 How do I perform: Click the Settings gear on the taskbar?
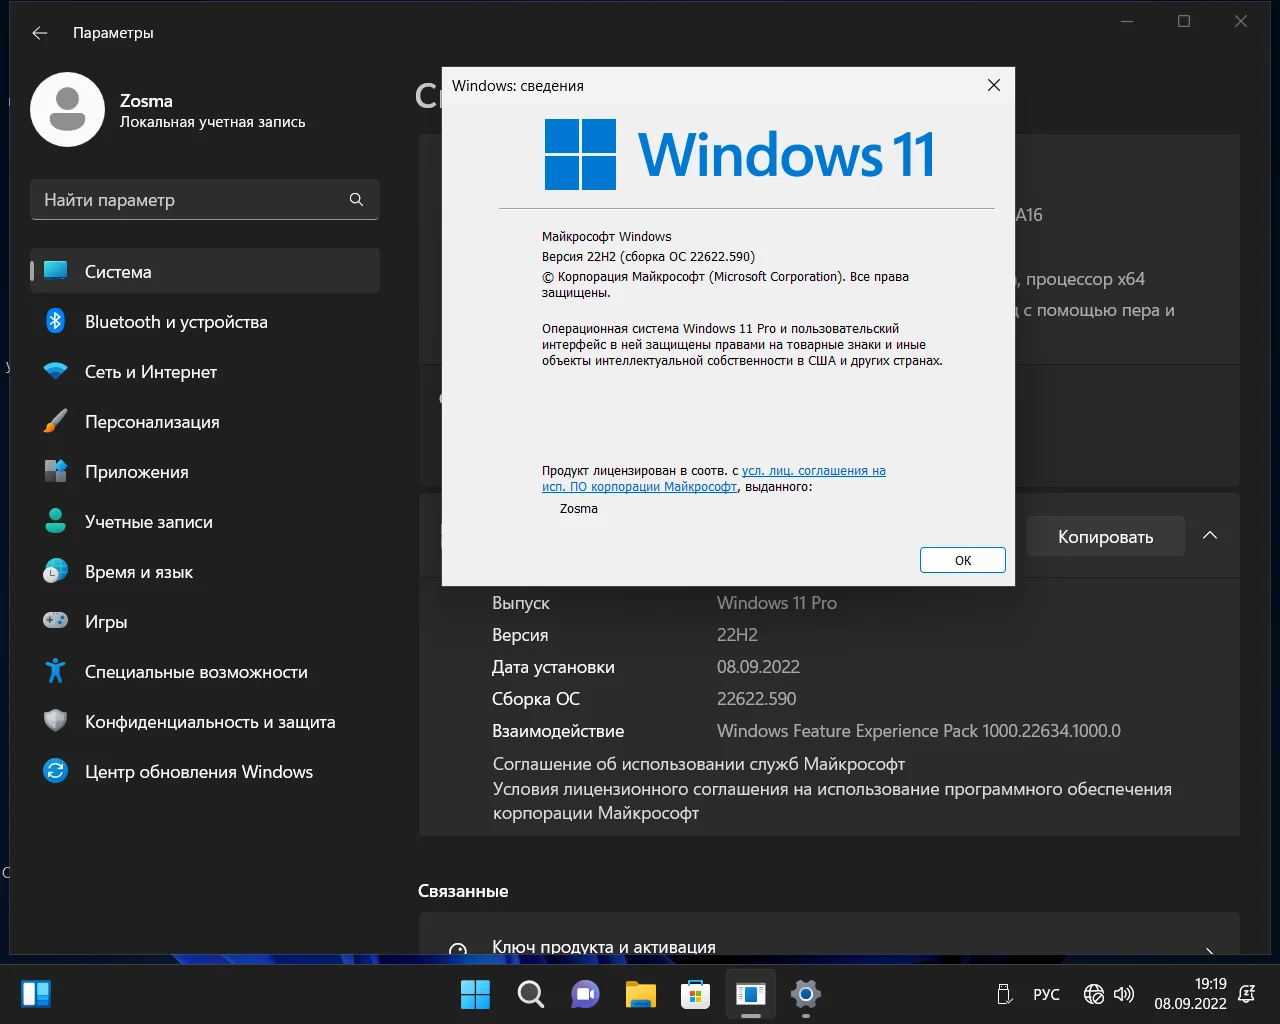pyautogui.click(x=805, y=994)
